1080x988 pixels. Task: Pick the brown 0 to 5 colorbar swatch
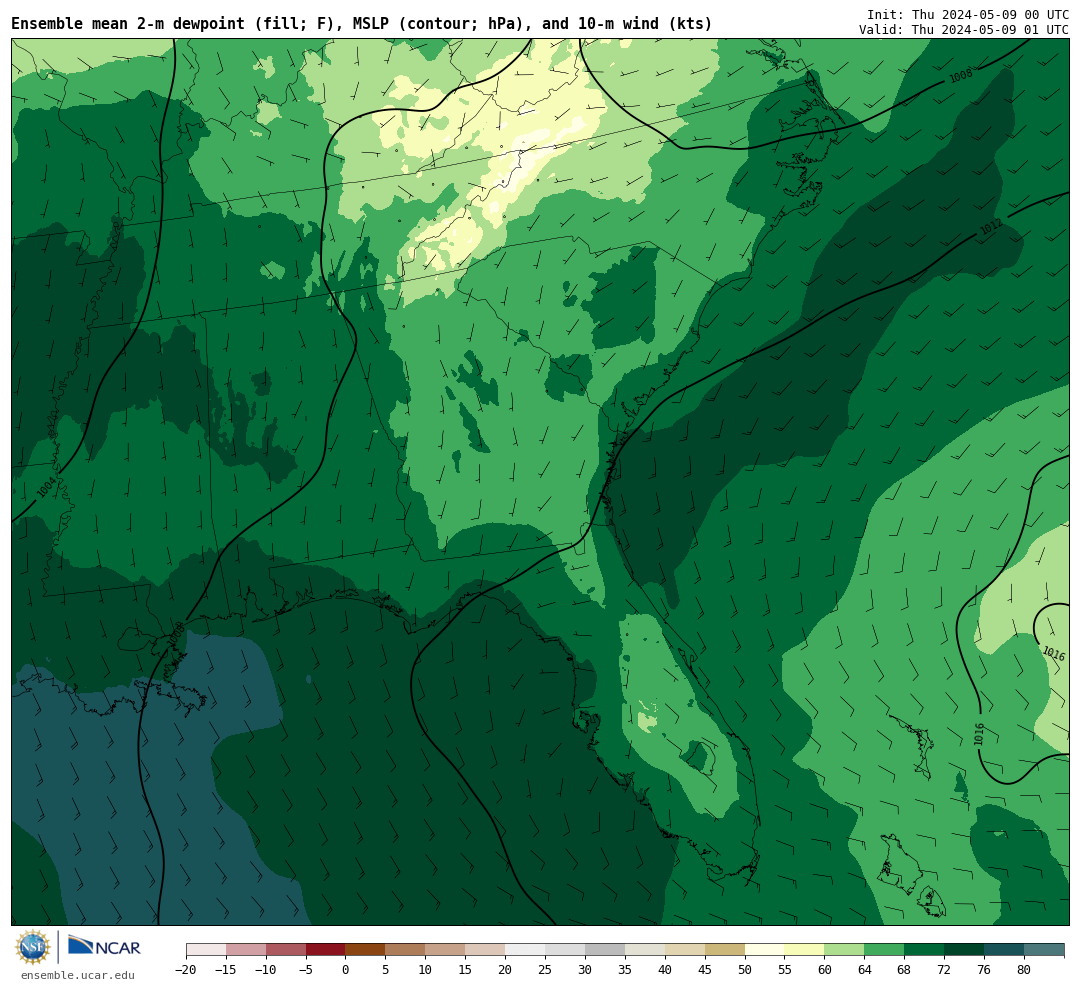pyautogui.click(x=365, y=950)
